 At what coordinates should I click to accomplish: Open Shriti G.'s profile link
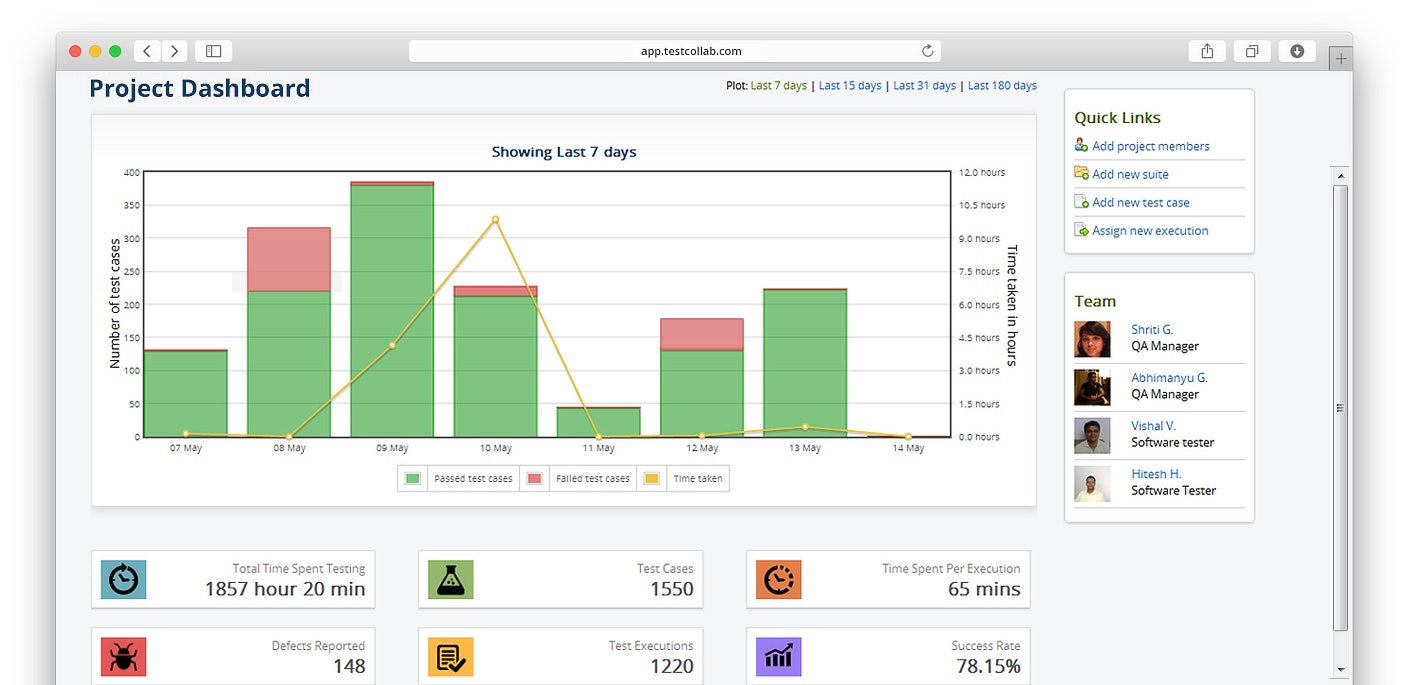coord(1152,329)
